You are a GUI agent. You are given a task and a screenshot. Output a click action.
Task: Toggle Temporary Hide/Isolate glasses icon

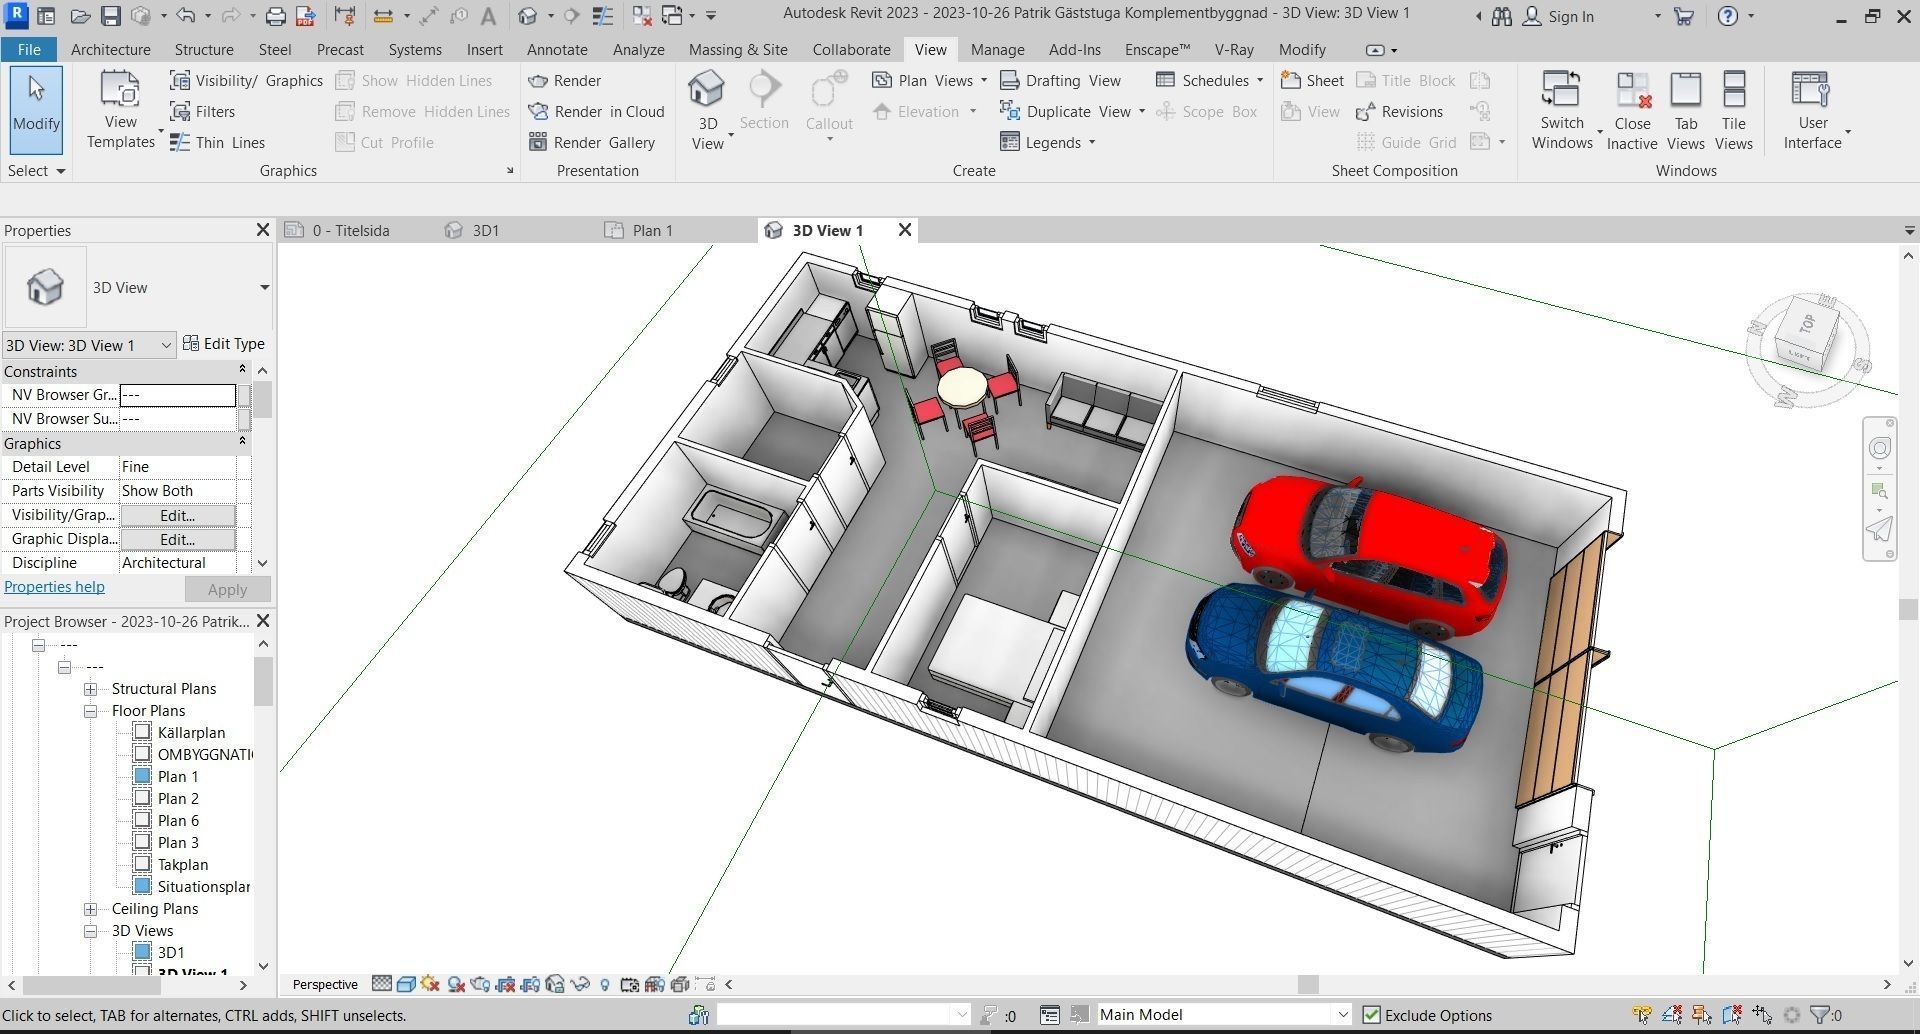[580, 985]
